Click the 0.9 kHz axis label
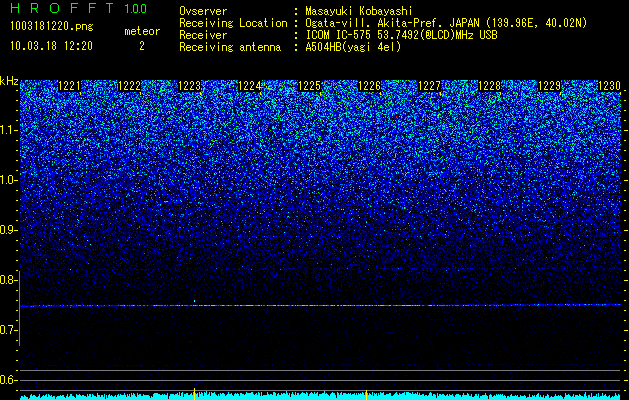The width and height of the screenshot is (629, 400). pos(8,230)
